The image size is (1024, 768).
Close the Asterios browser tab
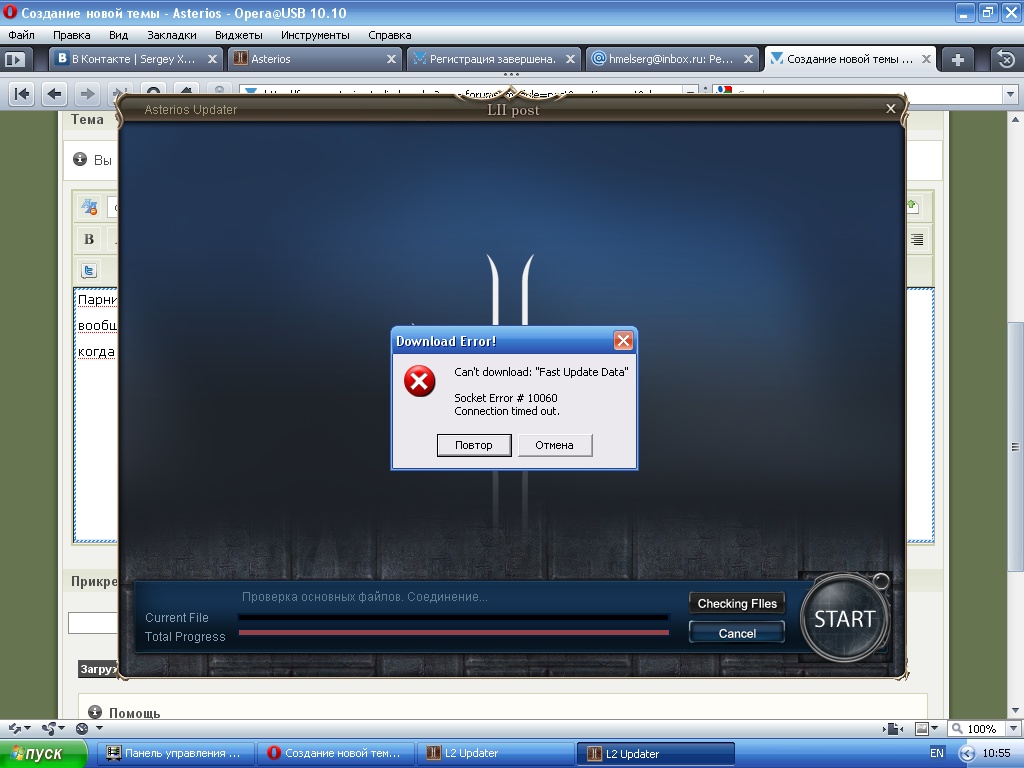[391, 59]
